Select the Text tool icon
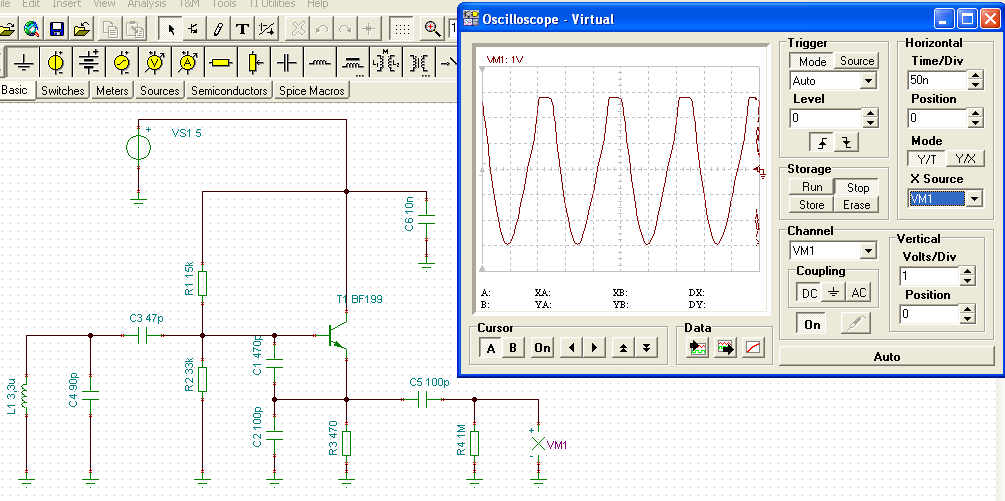1005x501 pixels. click(242, 29)
